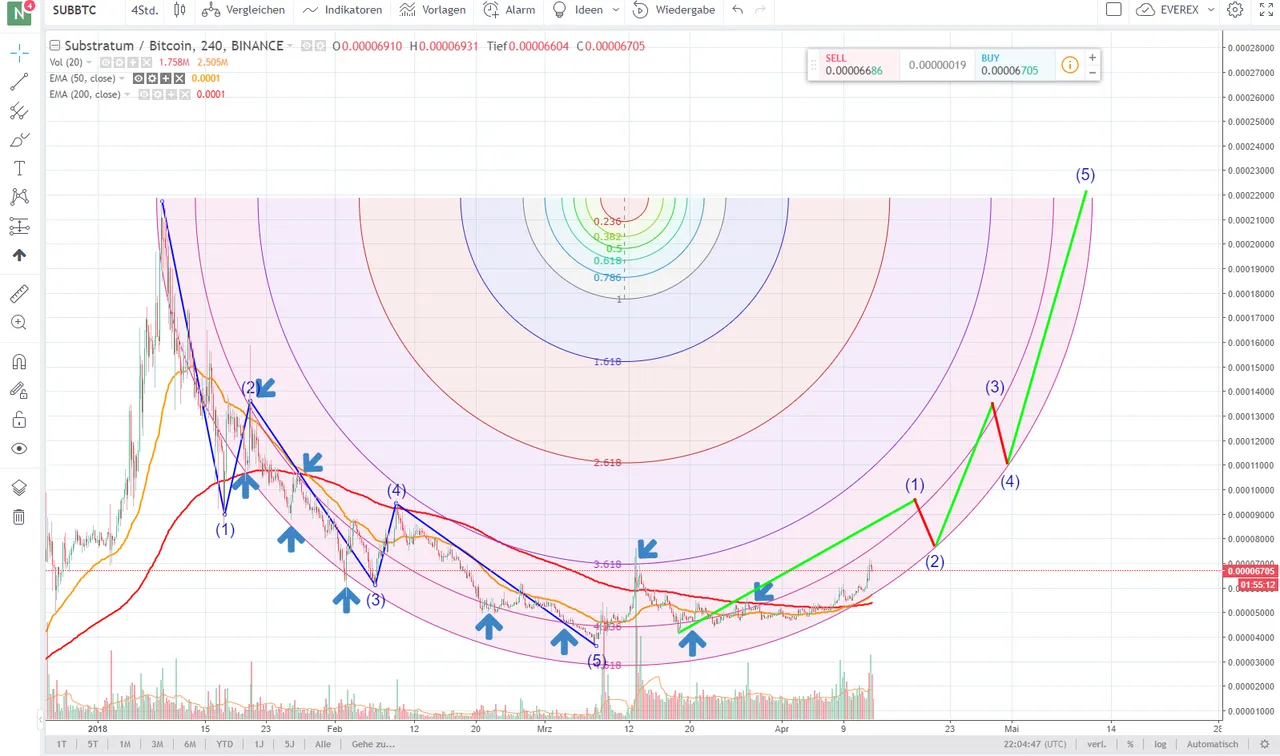Toggle percent scale mode
The width and height of the screenshot is (1280, 756).
click(1130, 744)
